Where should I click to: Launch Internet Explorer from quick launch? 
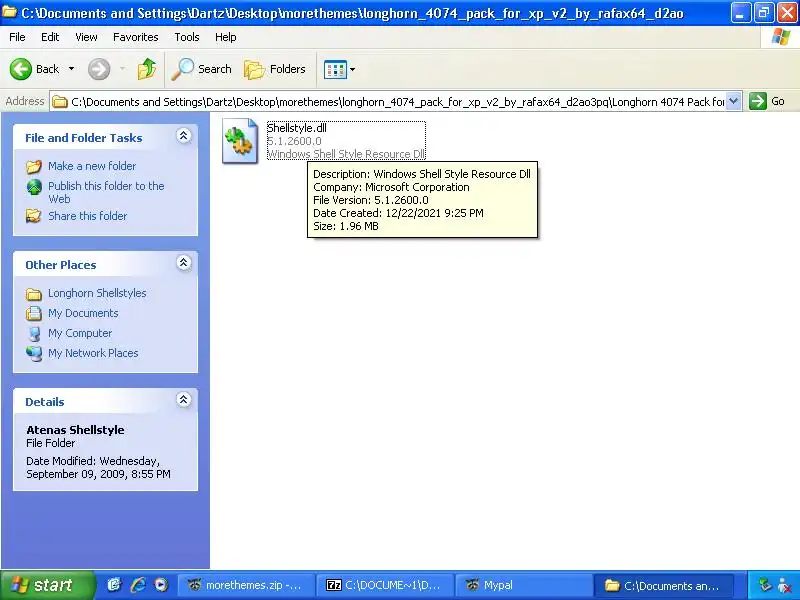click(138, 585)
